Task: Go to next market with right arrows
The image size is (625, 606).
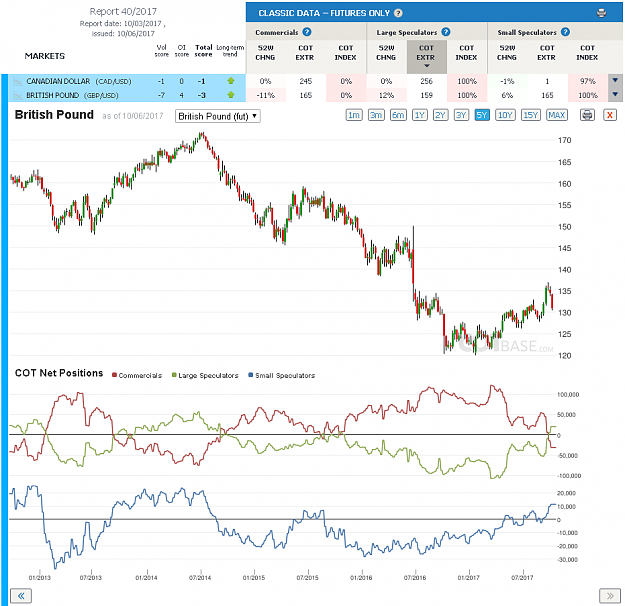Action: (x=610, y=596)
